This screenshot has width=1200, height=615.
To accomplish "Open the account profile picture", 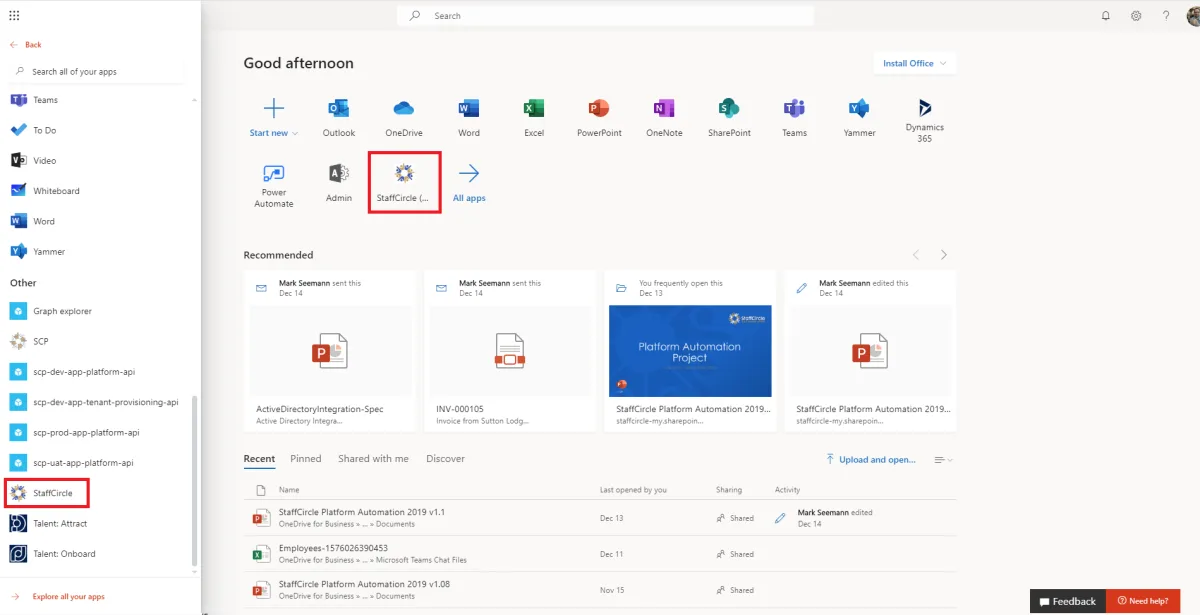I will tap(1192, 16).
